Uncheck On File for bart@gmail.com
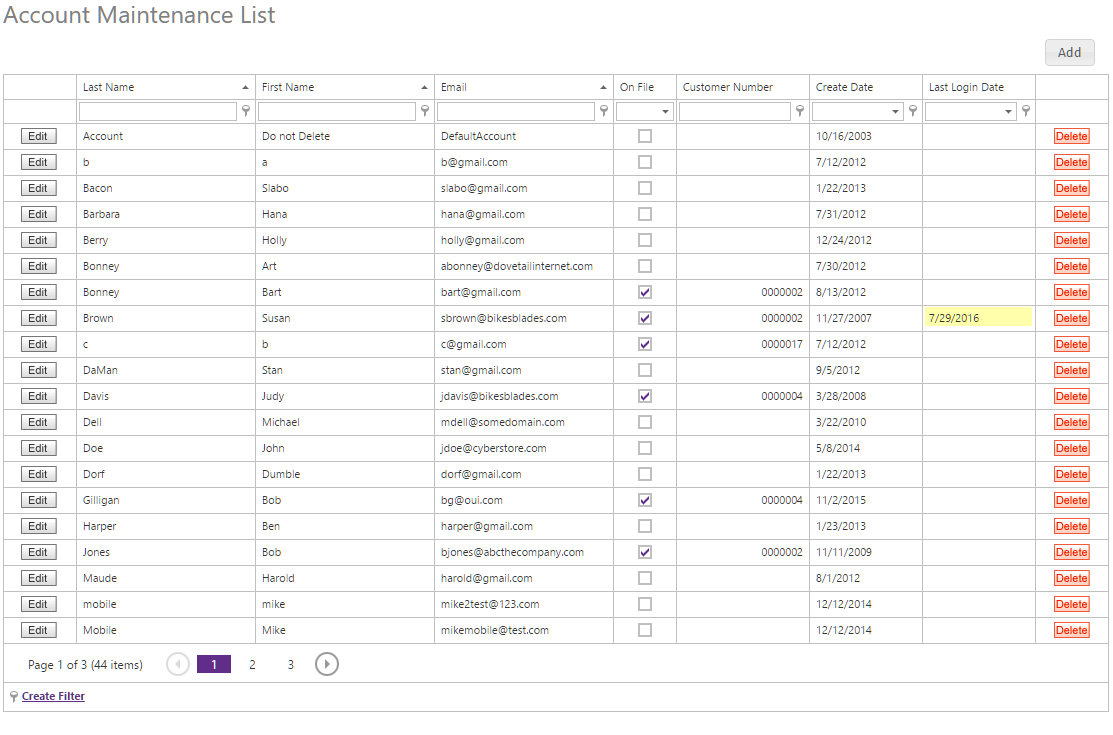The width and height of the screenshot is (1113, 735). (645, 292)
